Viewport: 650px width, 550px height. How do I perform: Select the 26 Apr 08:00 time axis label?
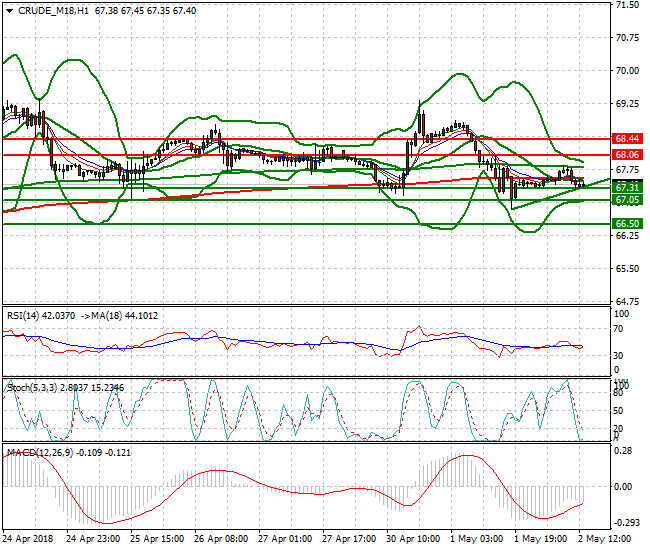[221, 539]
